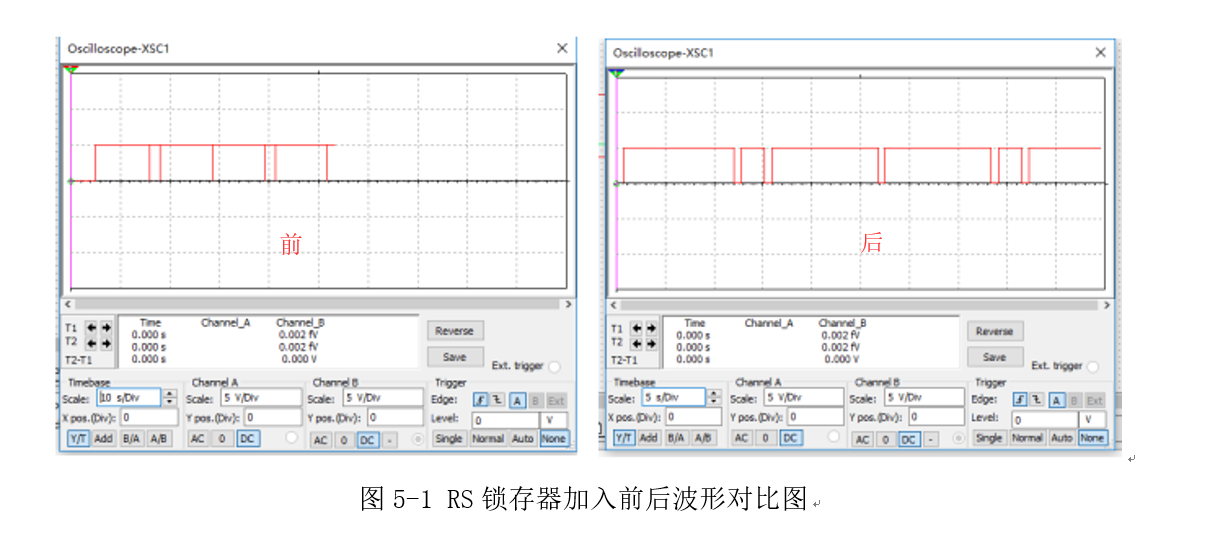
Task: Set Auto trigger mode in 后 oscilloscope
Action: click(1062, 438)
